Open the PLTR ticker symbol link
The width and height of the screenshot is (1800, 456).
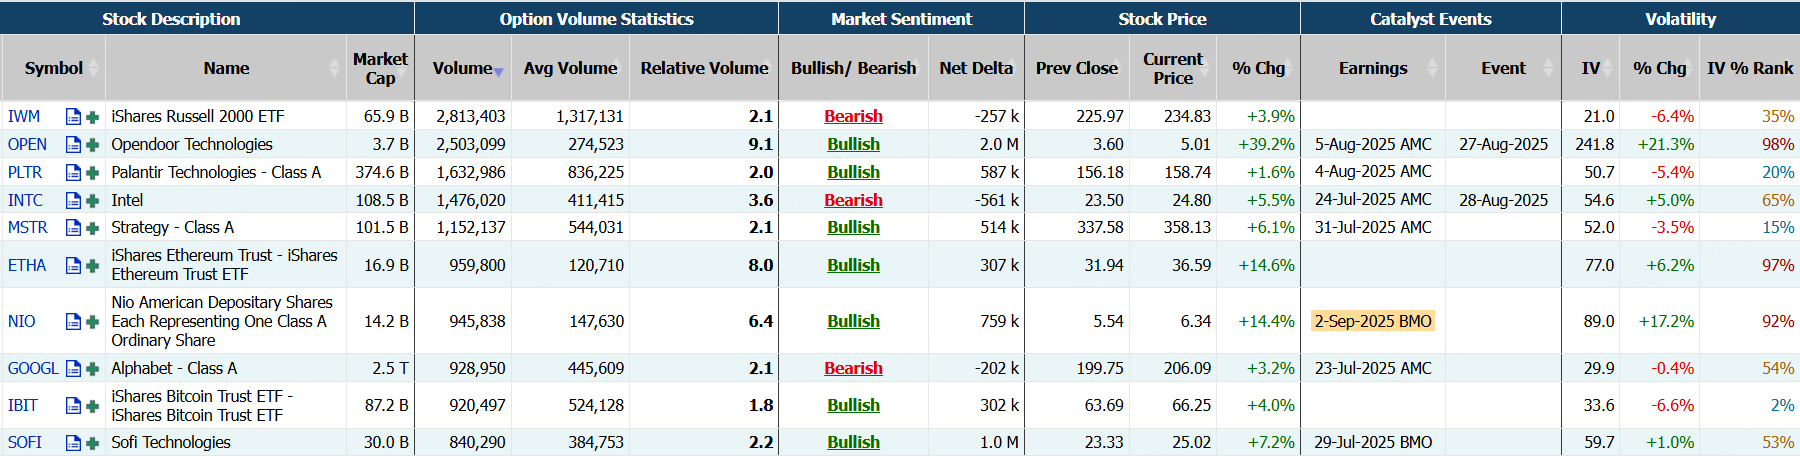click(25, 173)
